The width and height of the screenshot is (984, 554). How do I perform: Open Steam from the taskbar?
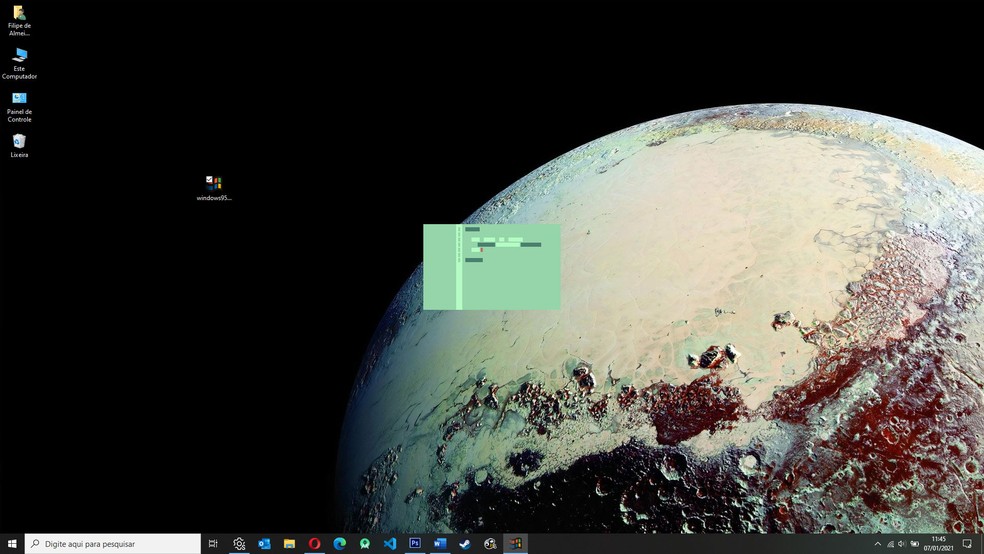(465, 544)
